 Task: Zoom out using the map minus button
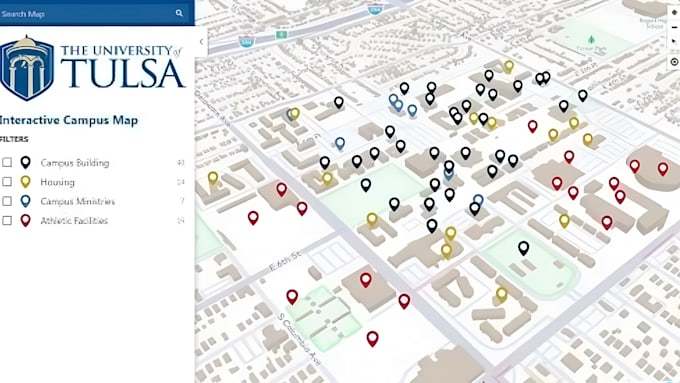pyautogui.click(x=674, y=27)
